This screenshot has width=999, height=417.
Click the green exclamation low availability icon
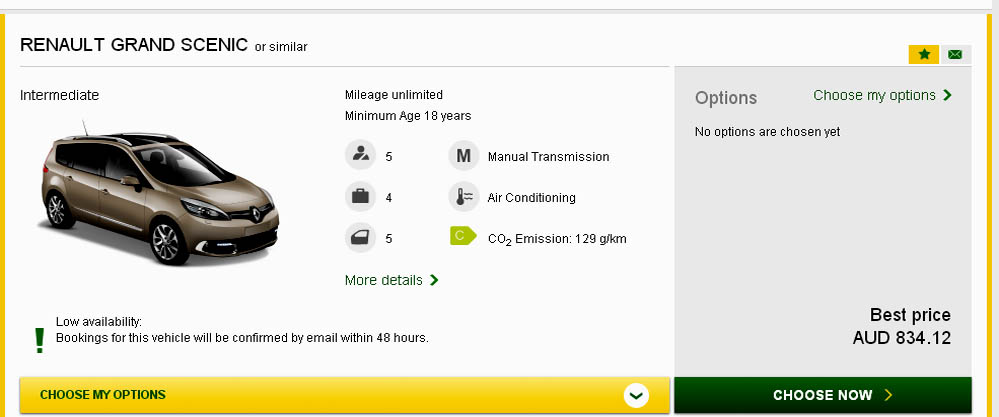[x=40, y=339]
